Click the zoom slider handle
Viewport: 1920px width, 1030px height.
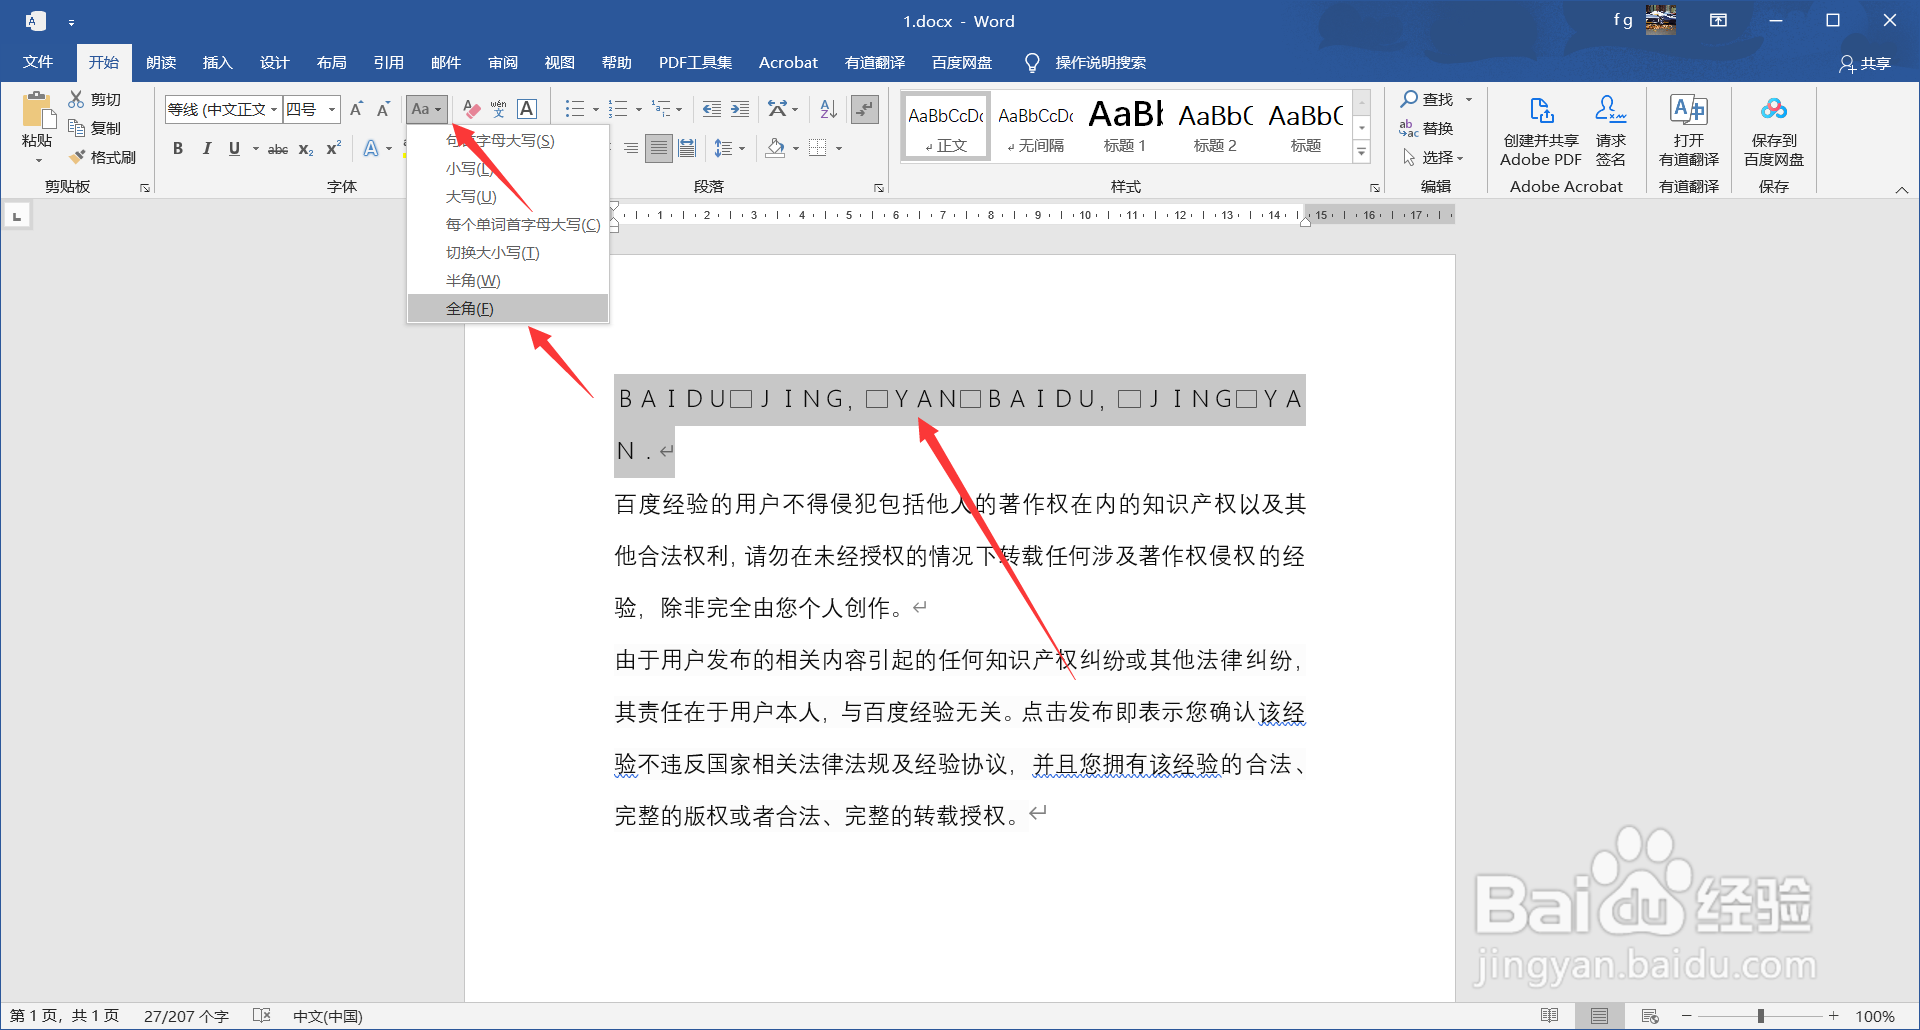pyautogui.click(x=1761, y=1016)
